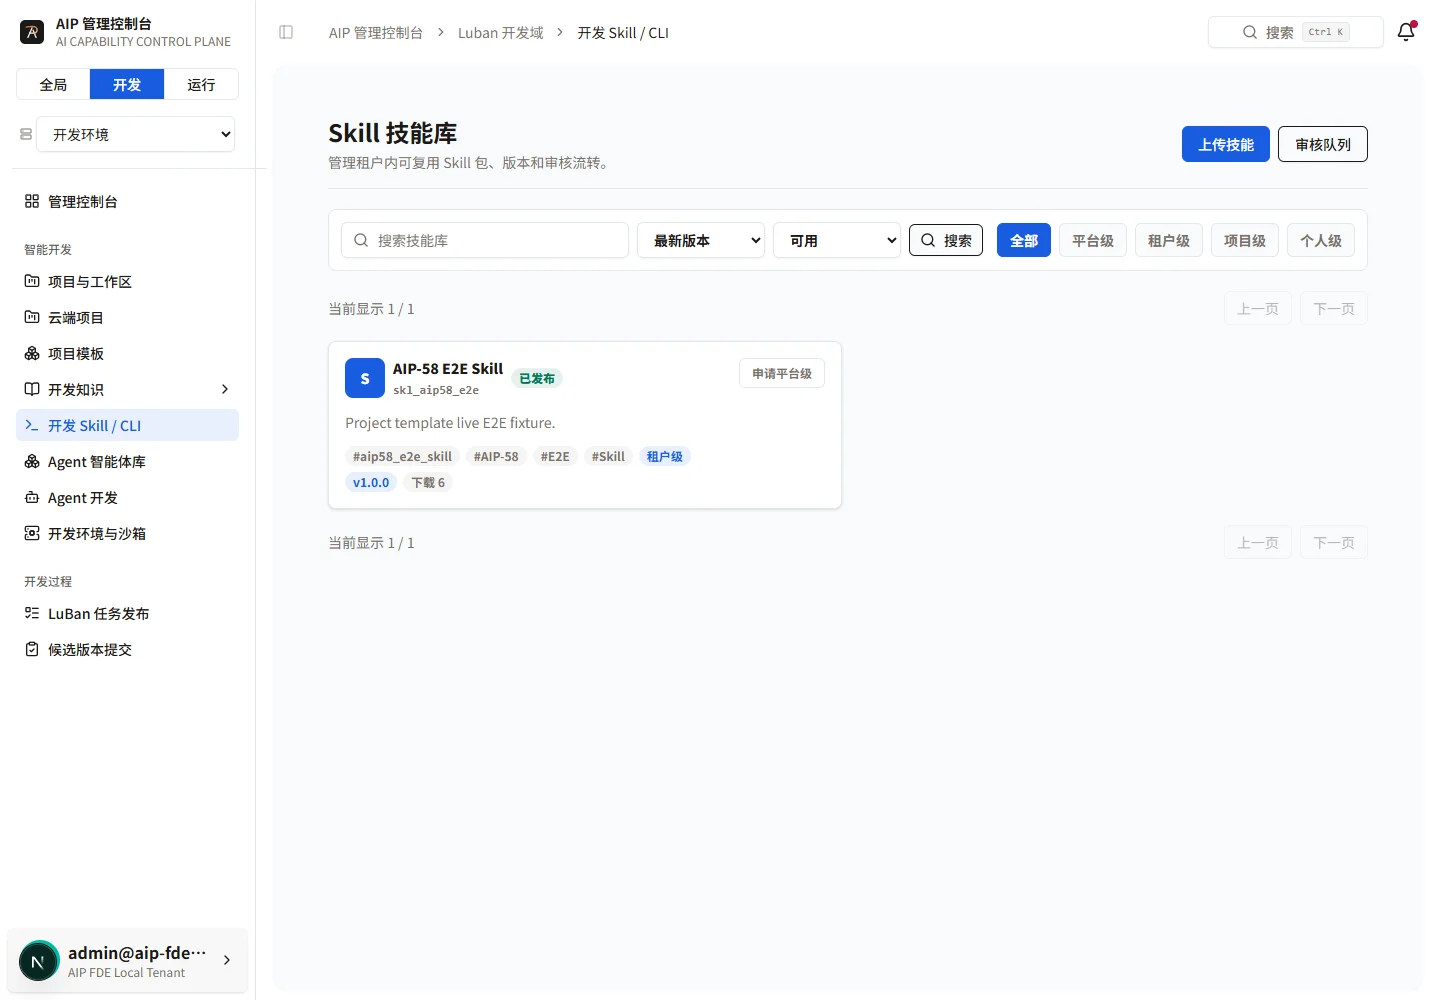Screen dimensions: 1440x1000
Task: Click 申请平台级 on the AIP-58 skill card
Action: (782, 373)
